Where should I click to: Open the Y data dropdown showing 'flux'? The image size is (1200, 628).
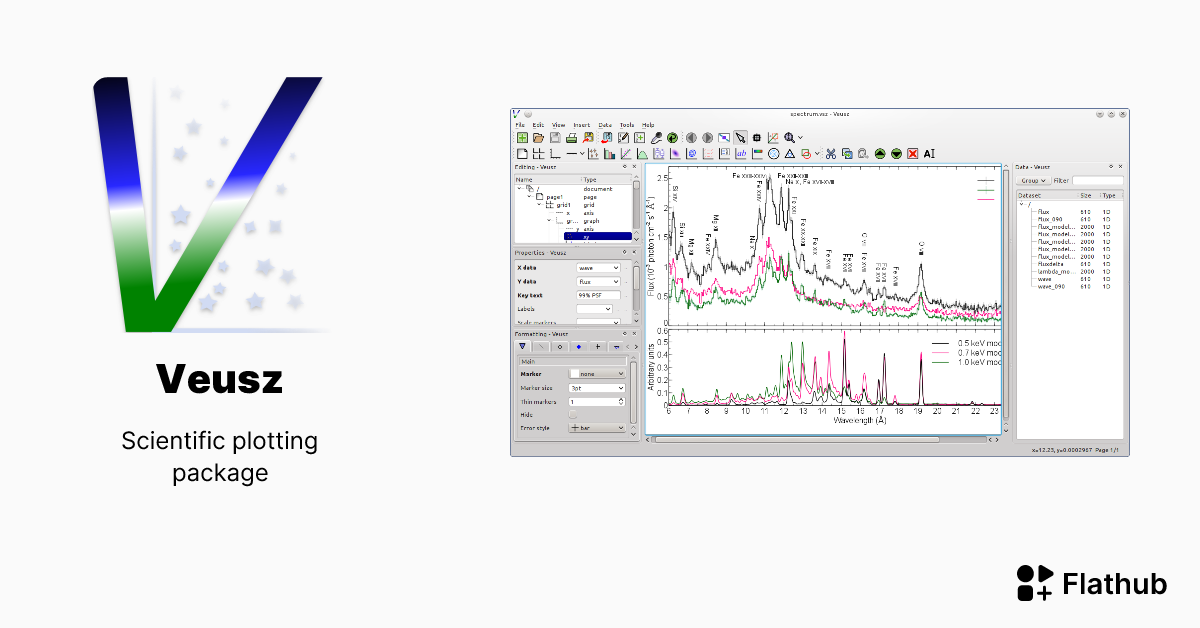point(598,282)
